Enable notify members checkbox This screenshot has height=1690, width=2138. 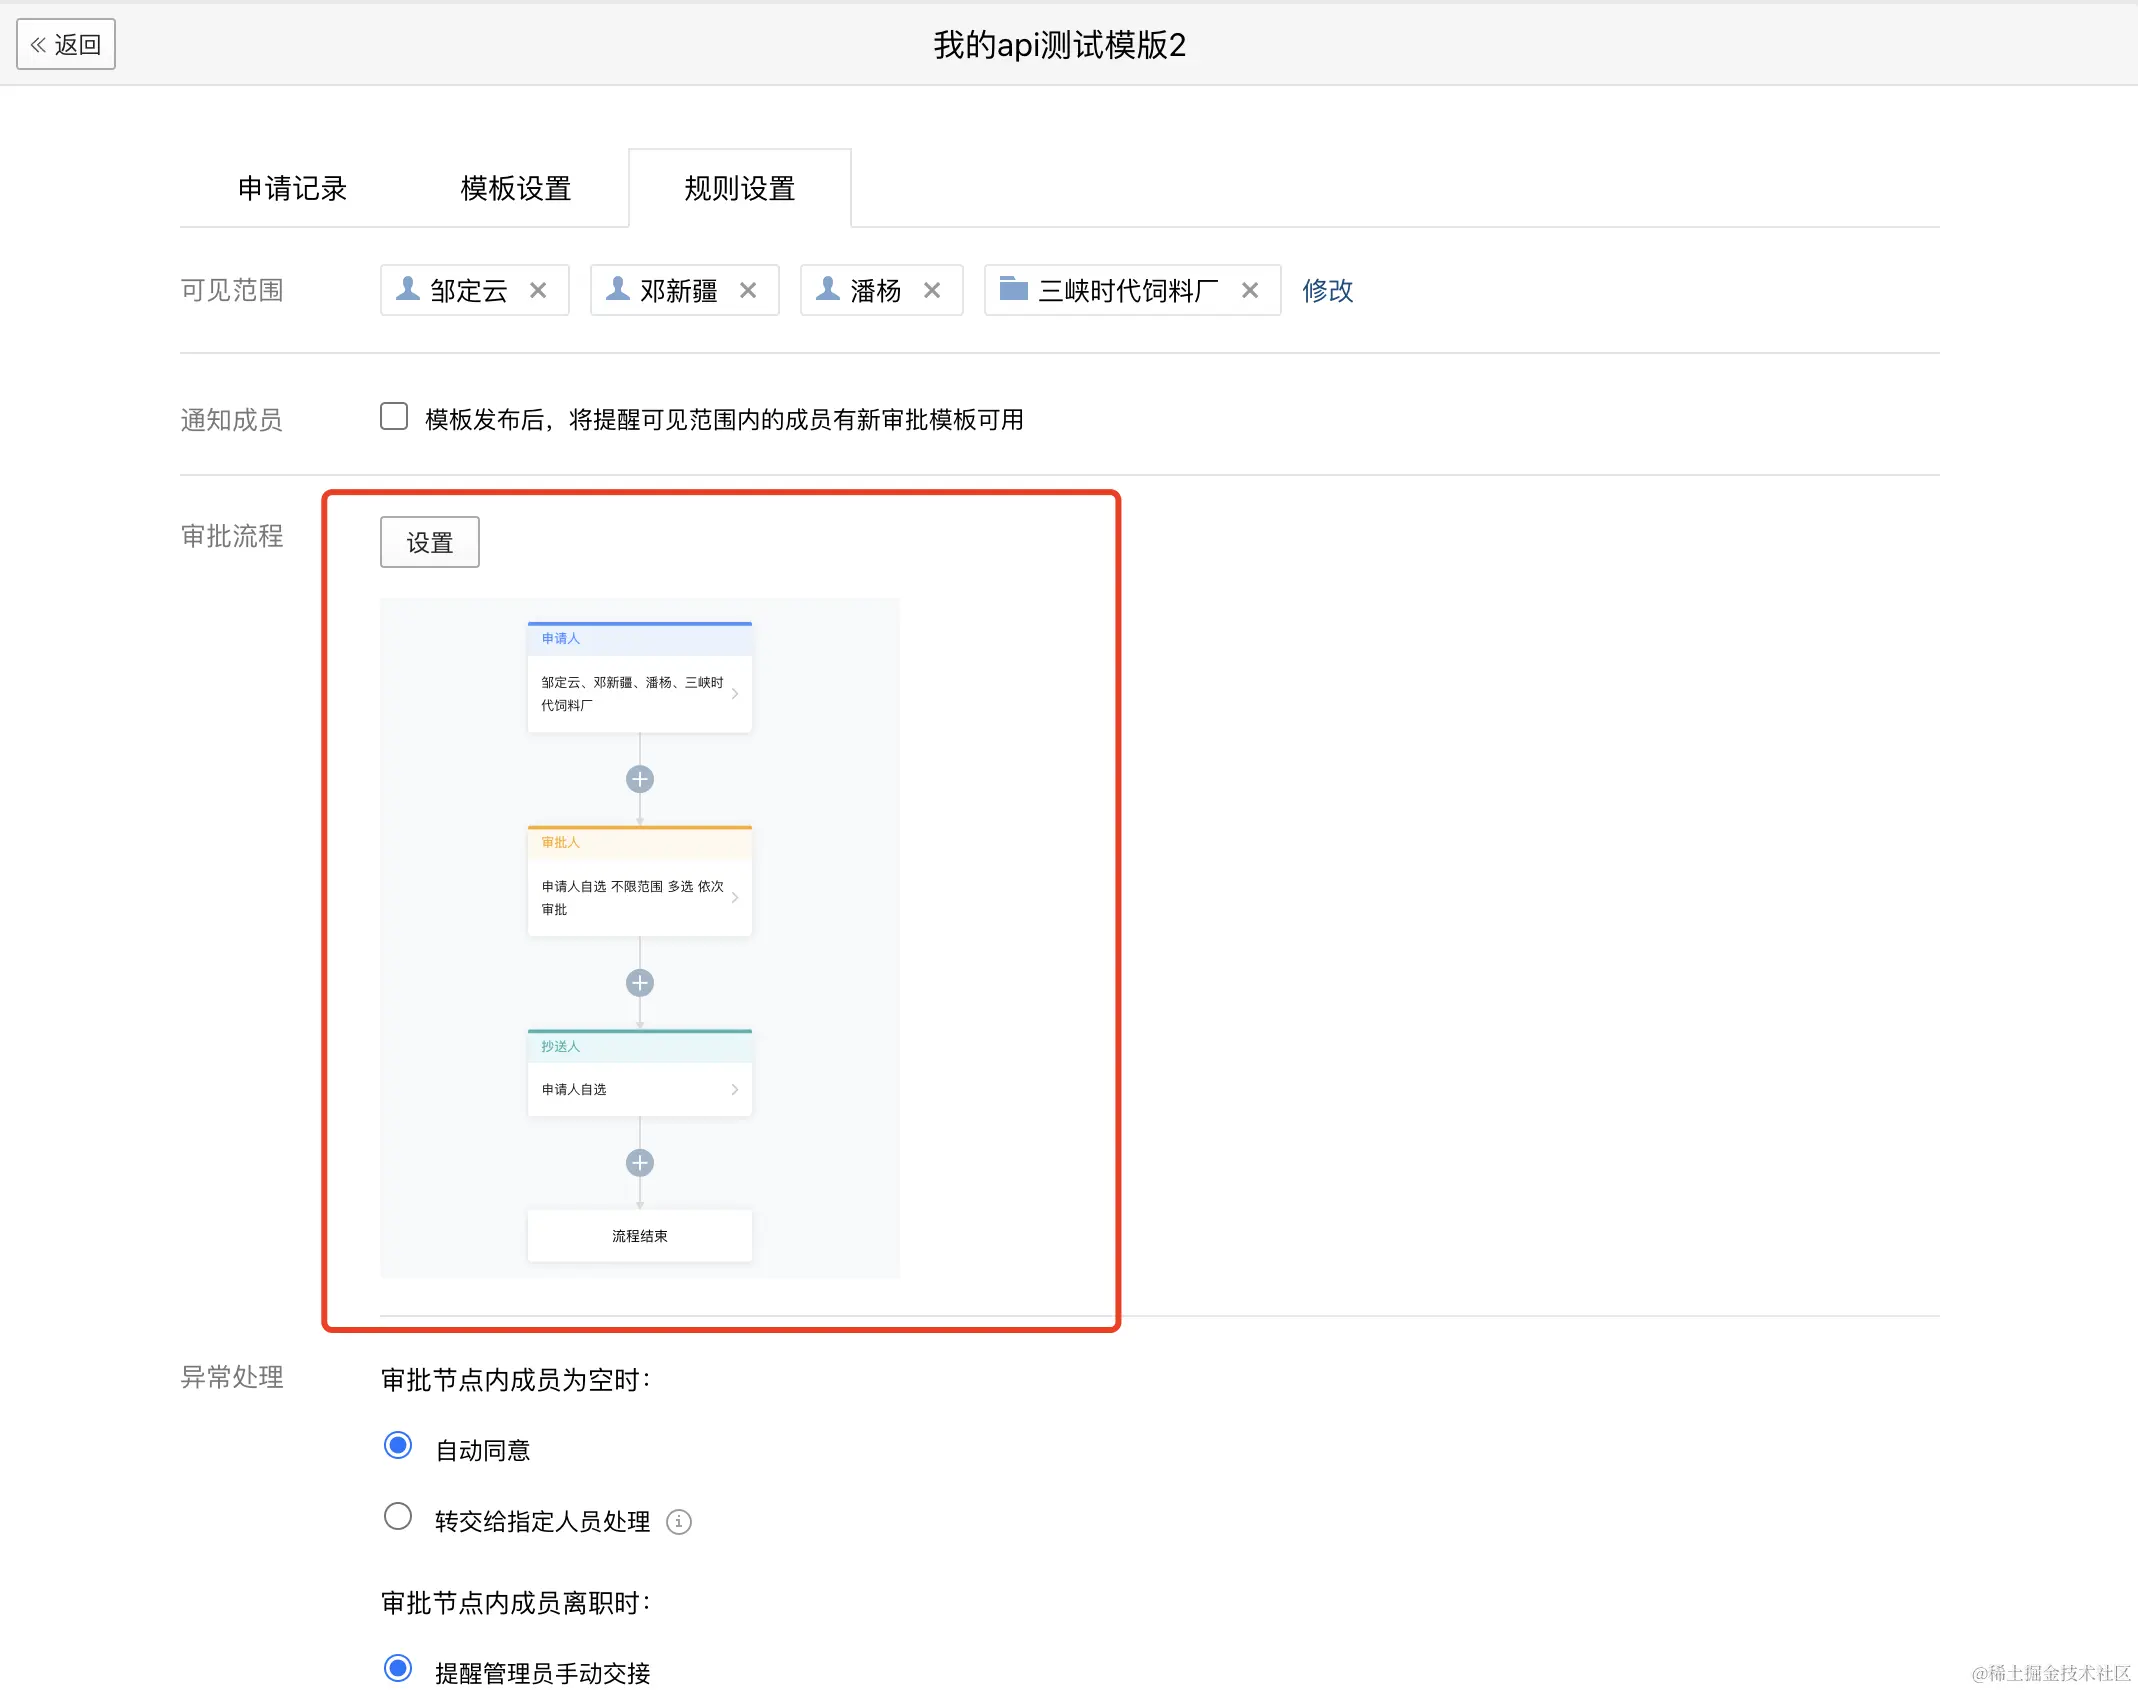coord(394,417)
